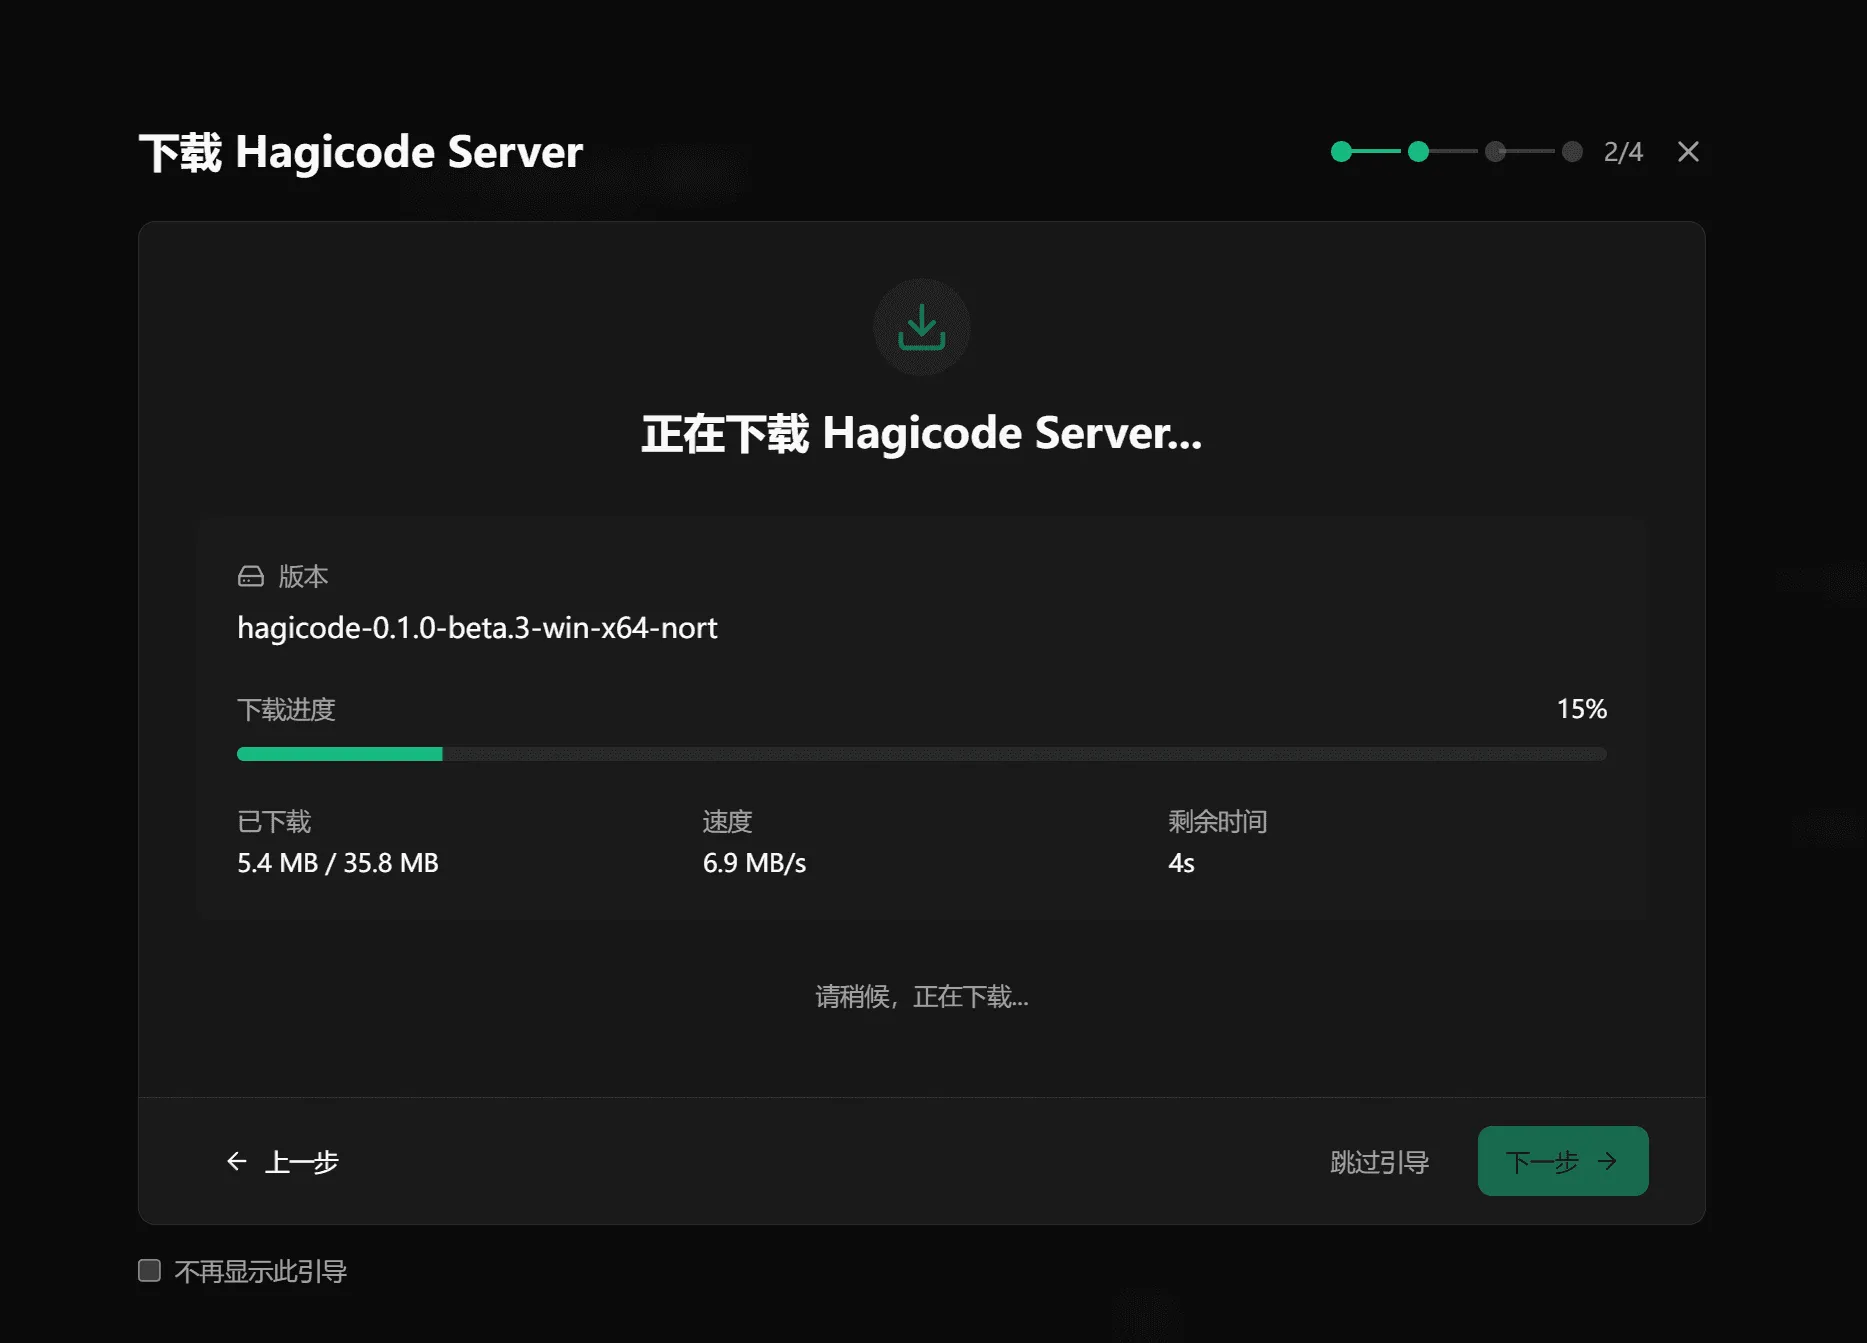
Task: Click the first green step indicator dot
Action: pyautogui.click(x=1340, y=151)
